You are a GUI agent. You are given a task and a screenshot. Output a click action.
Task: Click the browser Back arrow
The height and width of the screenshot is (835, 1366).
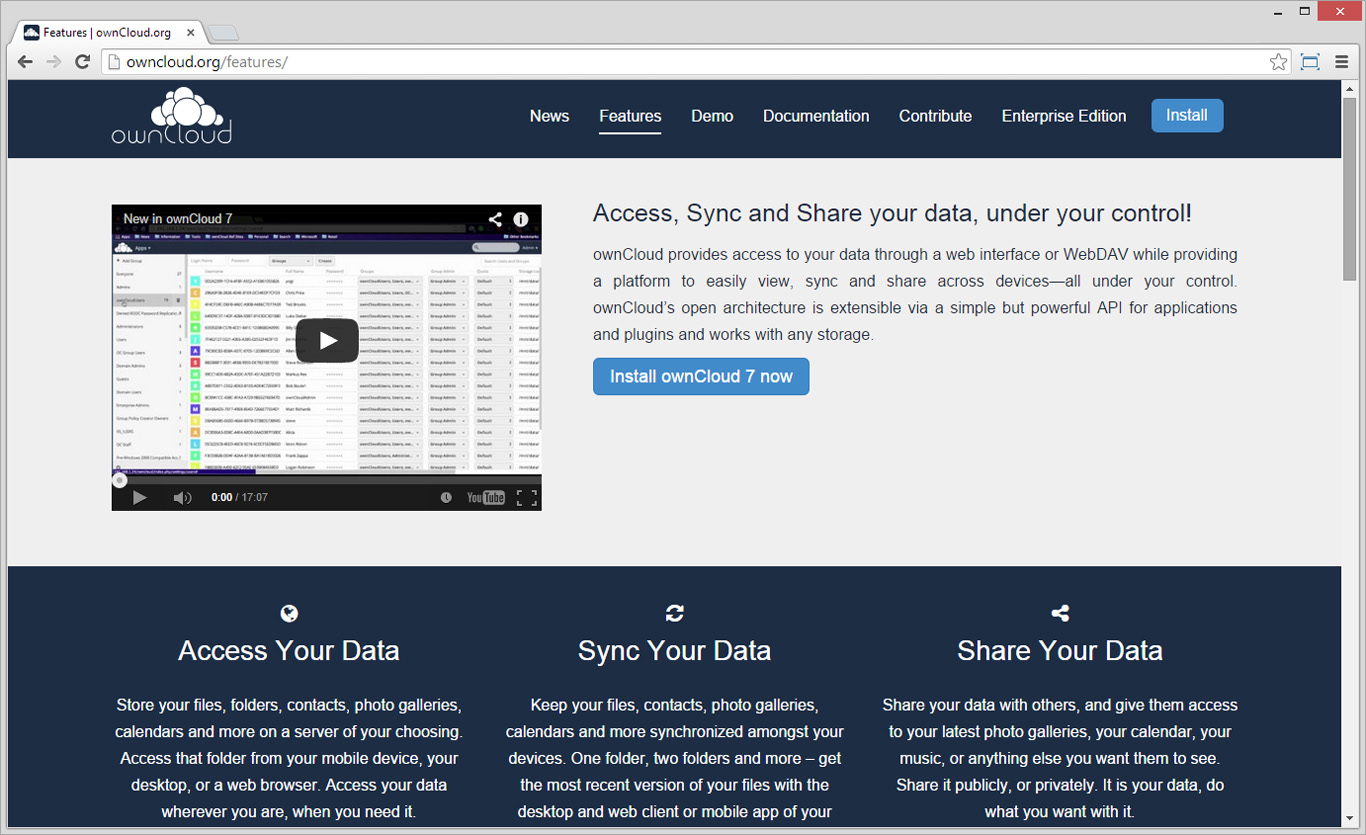(25, 62)
